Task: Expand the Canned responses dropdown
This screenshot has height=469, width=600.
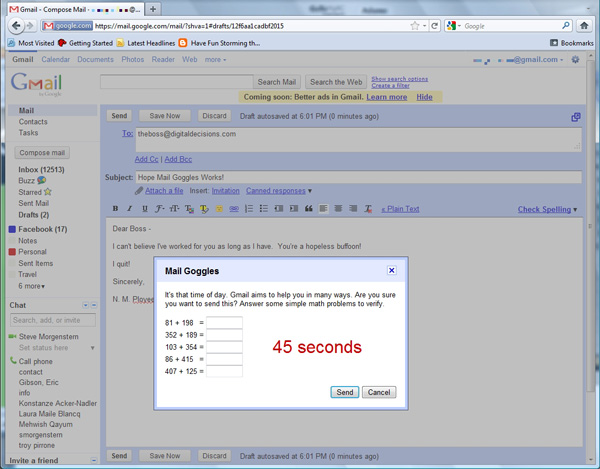Action: 310,191
